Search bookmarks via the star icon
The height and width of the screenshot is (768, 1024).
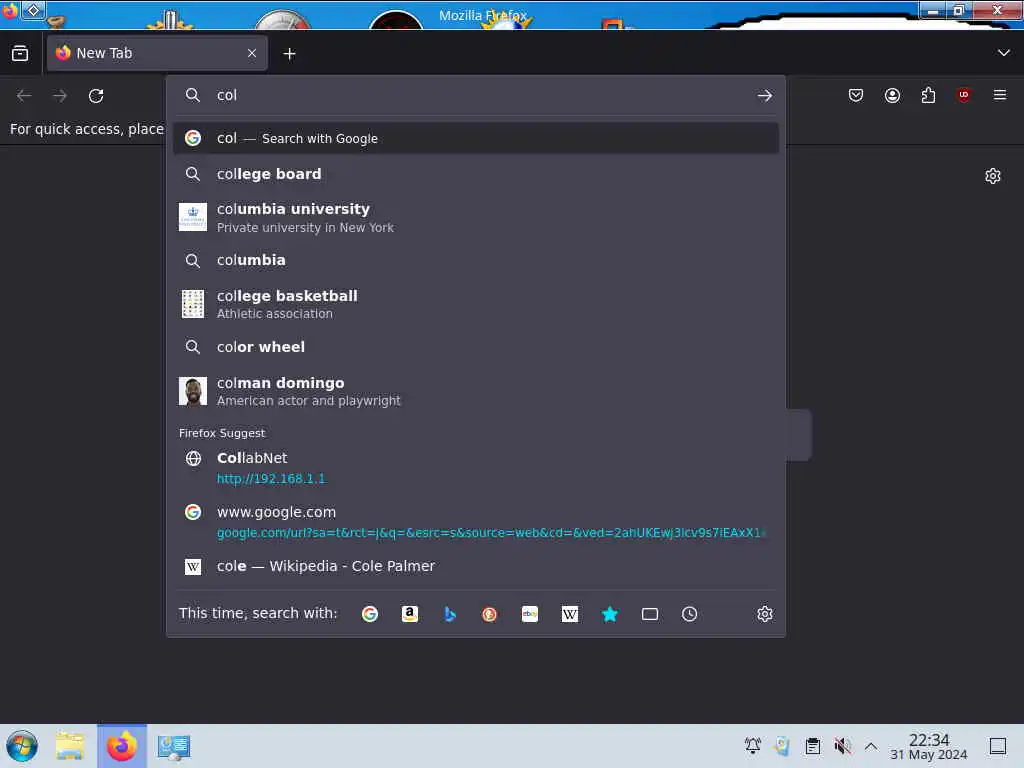pyautogui.click(x=609, y=614)
